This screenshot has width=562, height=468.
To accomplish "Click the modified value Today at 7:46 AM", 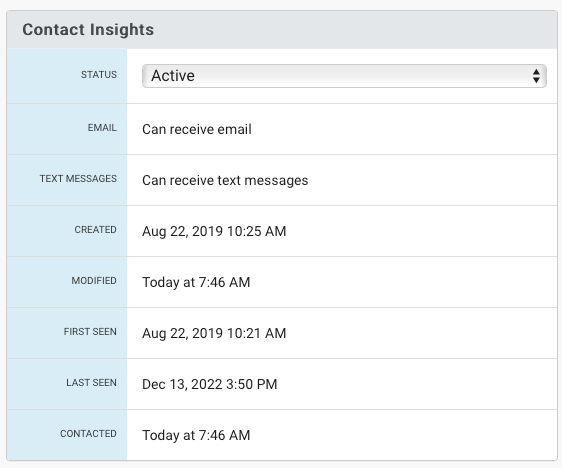I will pyautogui.click(x=196, y=282).
